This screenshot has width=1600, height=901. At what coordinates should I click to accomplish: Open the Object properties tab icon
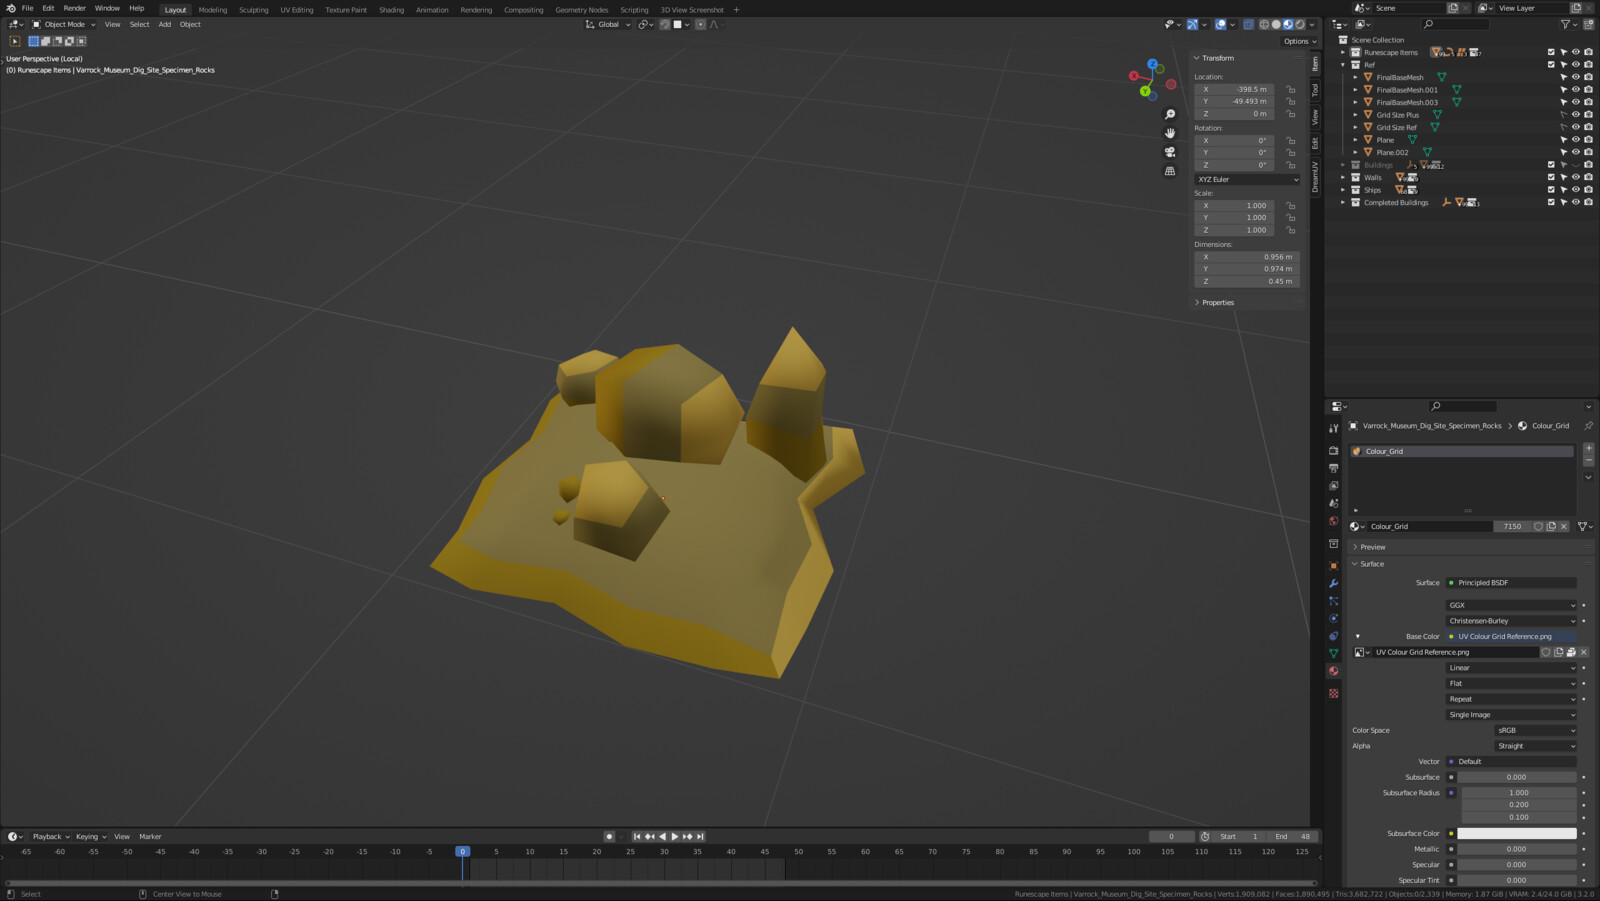coord(1333,566)
